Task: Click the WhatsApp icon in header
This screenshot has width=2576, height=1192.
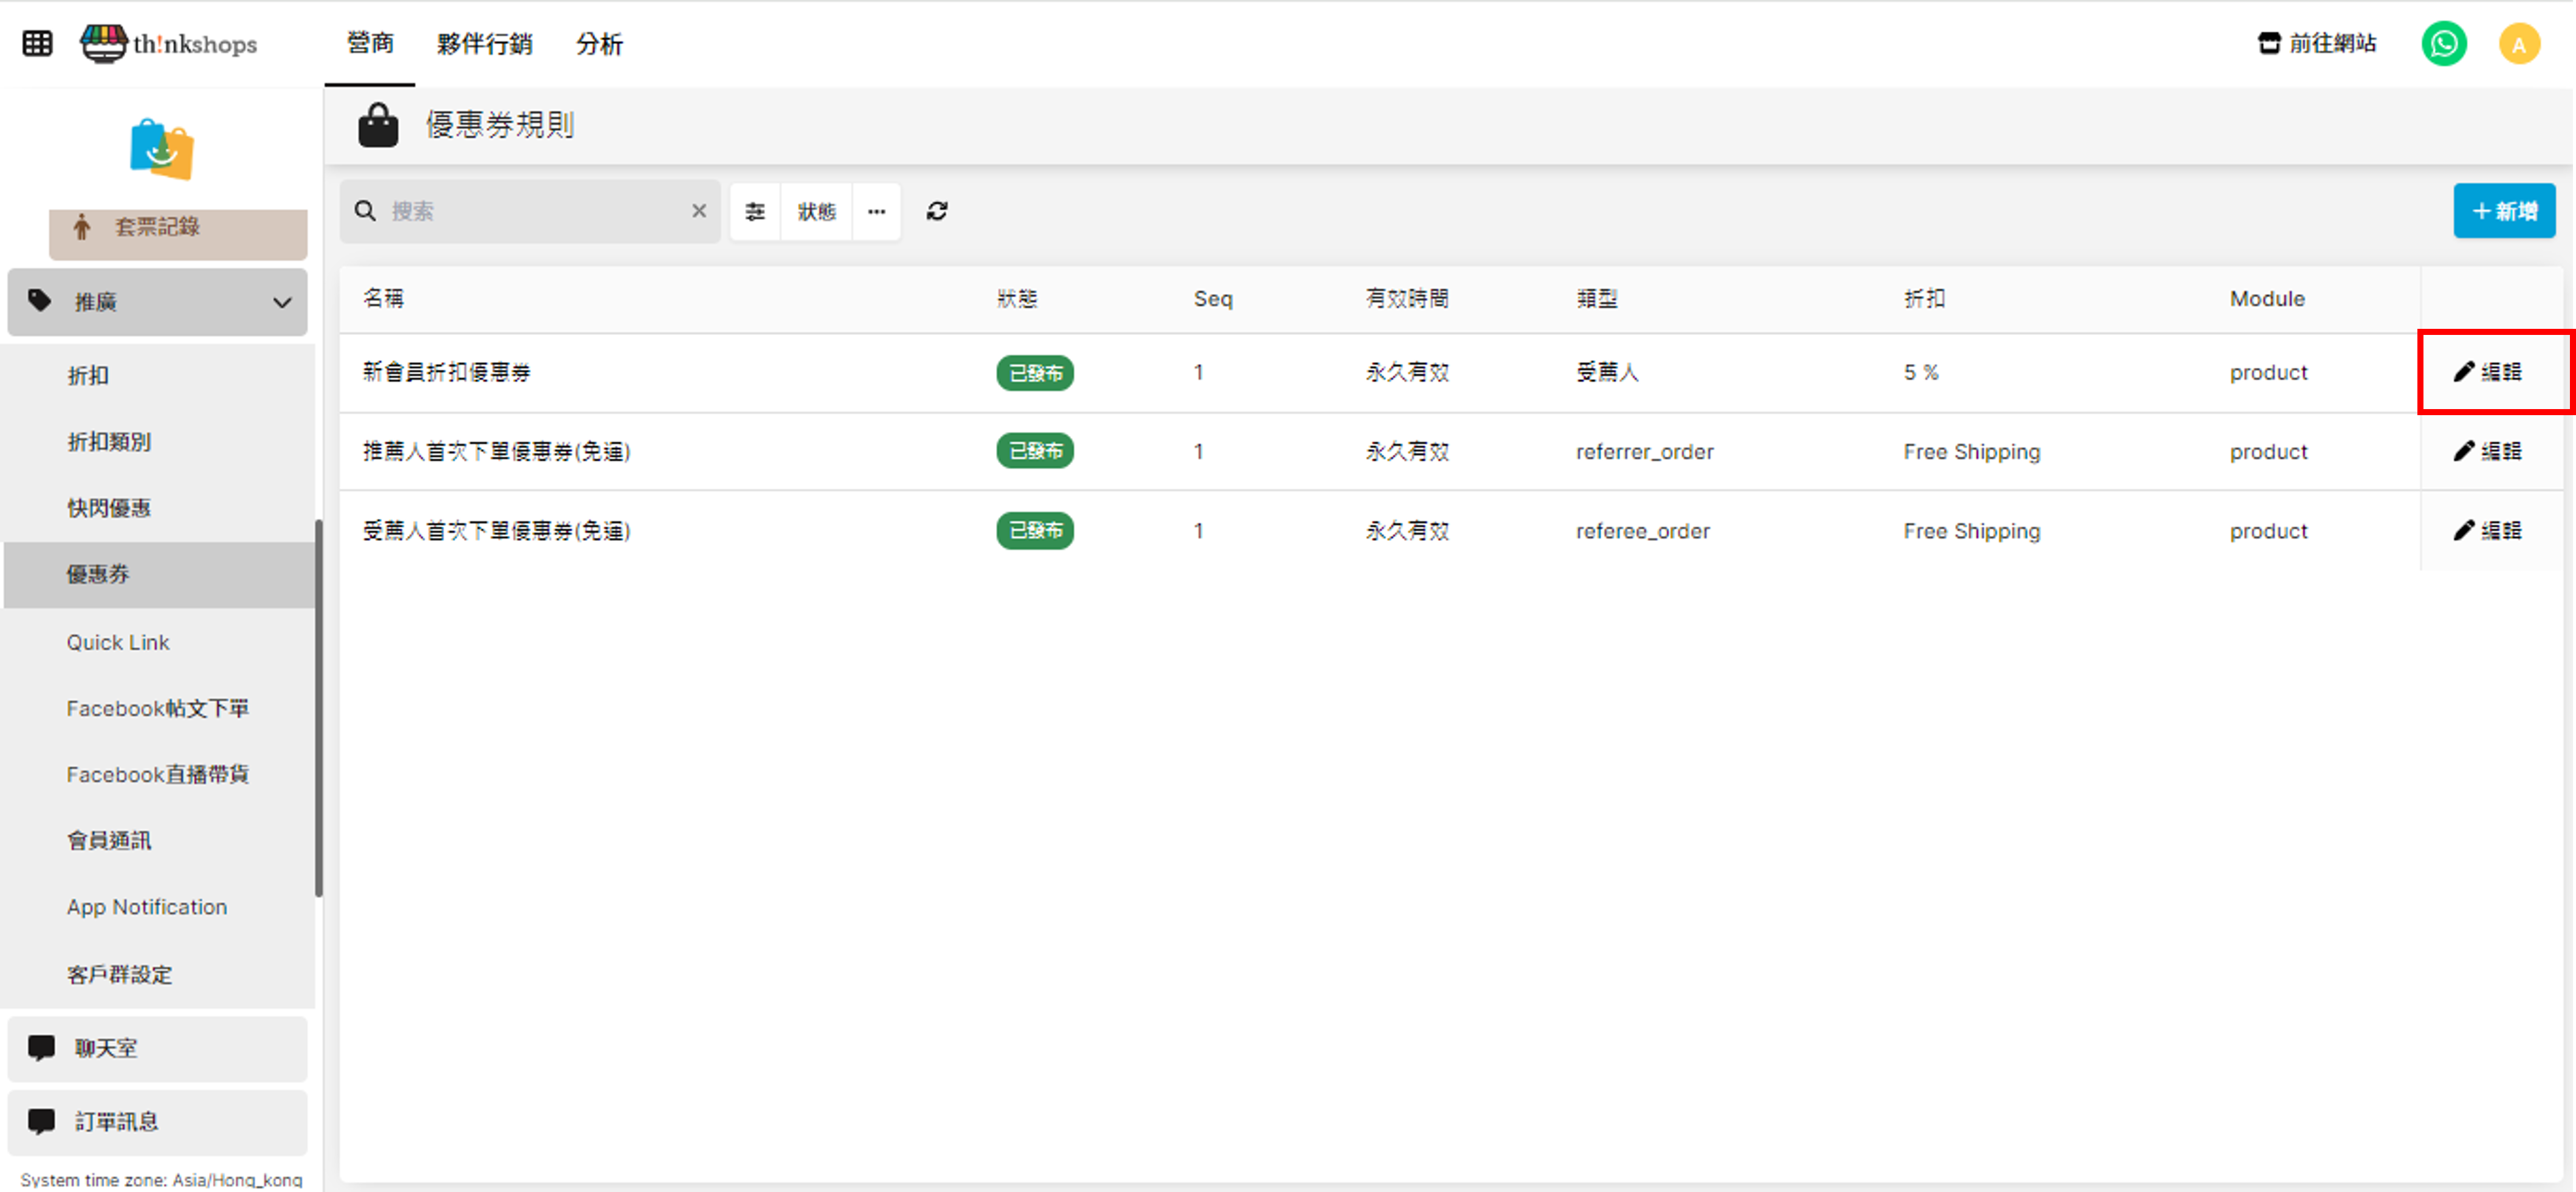Action: click(2443, 44)
